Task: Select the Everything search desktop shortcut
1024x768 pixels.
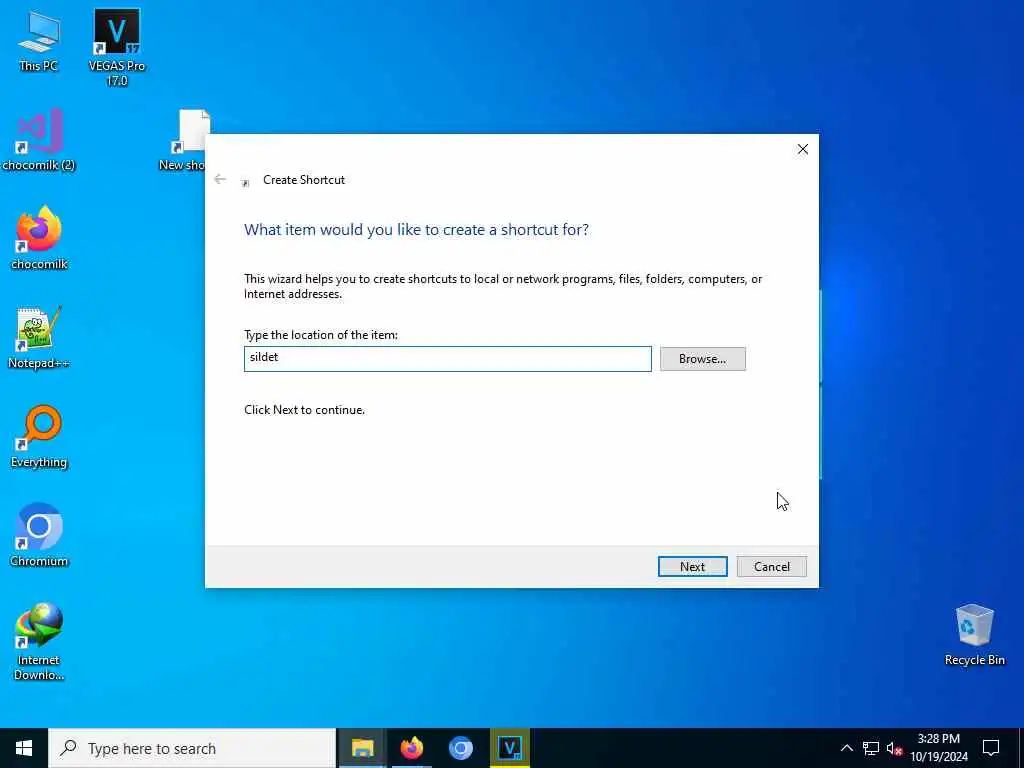Action: 39,436
